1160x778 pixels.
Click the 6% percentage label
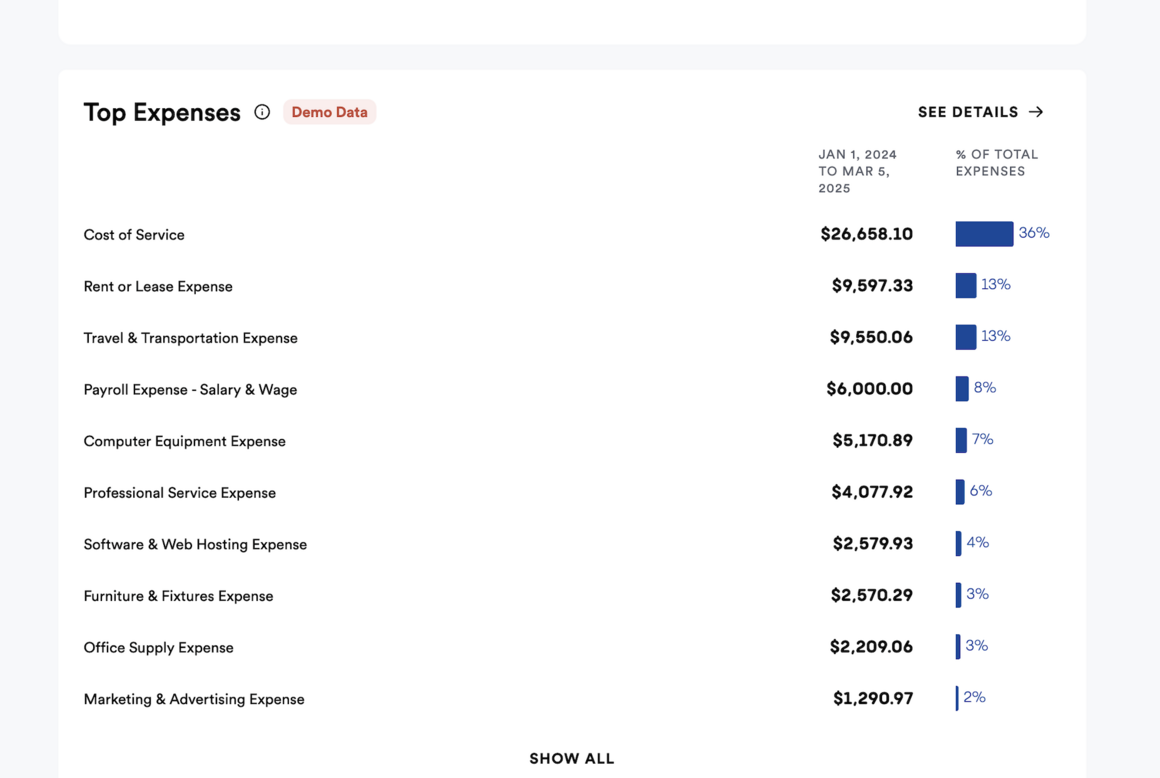[981, 491]
